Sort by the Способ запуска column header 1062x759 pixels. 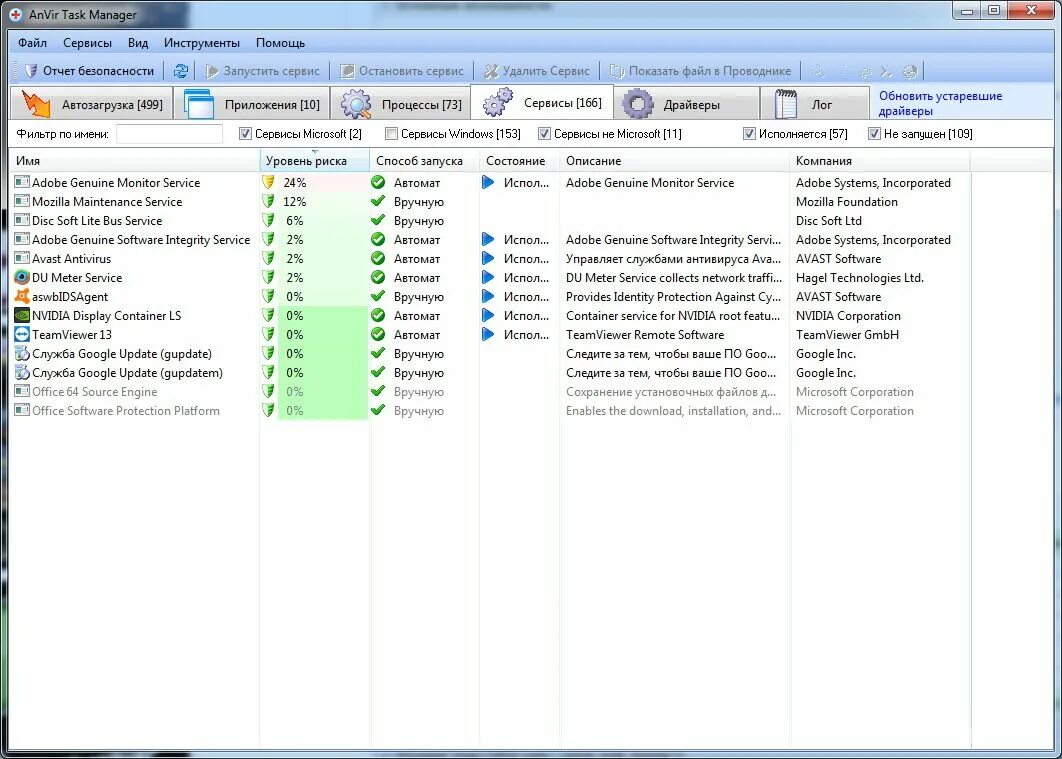tap(425, 161)
